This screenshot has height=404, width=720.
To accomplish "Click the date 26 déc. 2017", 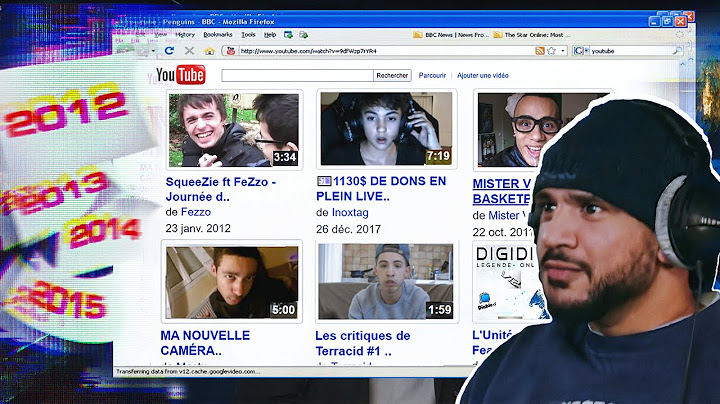I will coord(348,229).
